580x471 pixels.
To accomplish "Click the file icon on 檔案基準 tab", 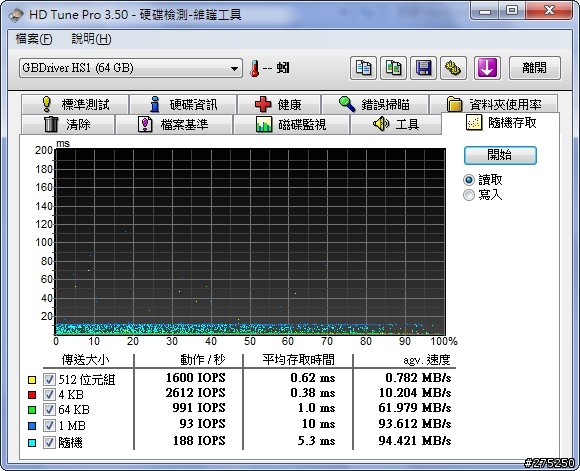I will pos(145,124).
